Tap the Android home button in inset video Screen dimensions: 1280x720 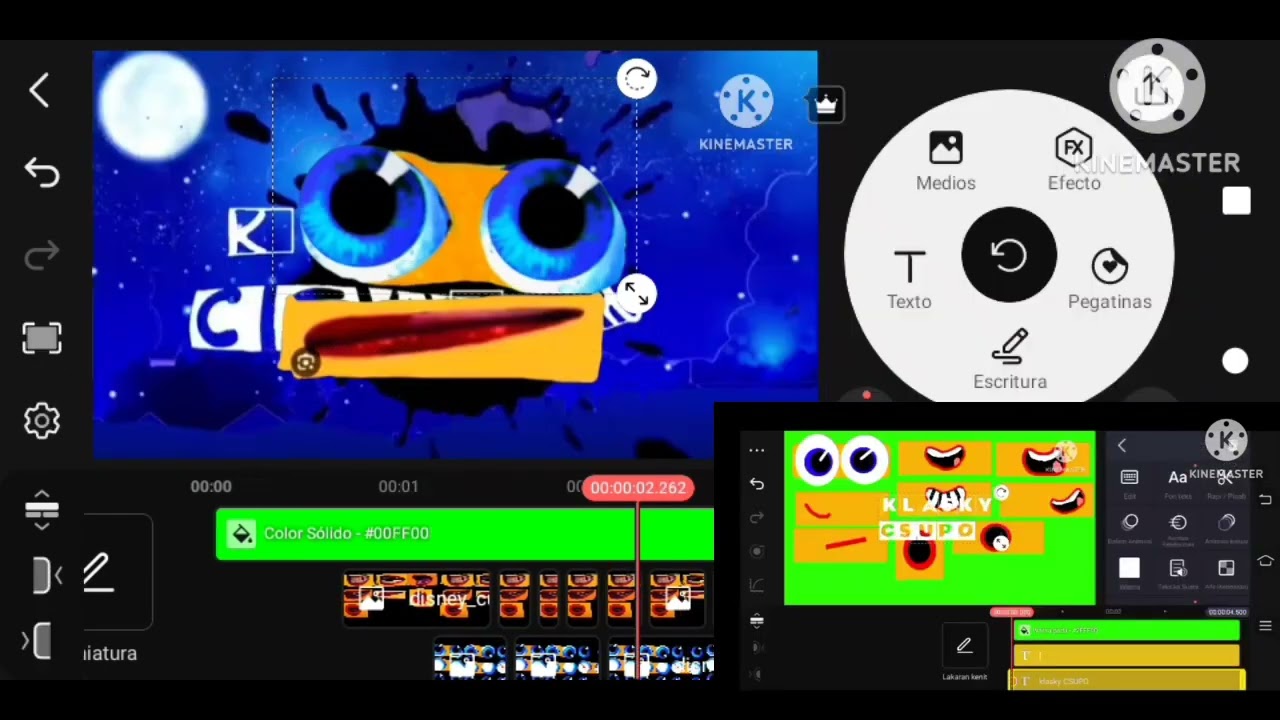click(1266, 562)
